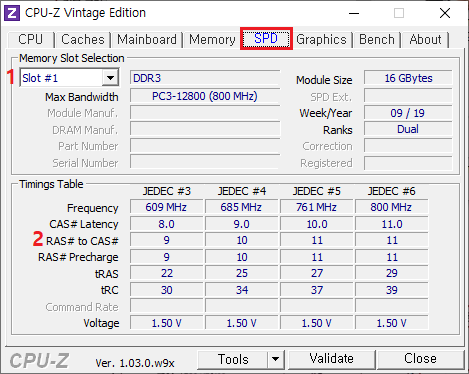This screenshot has width=469, height=374.
Task: Click the tRAS value 22
Action: [x=166, y=273]
